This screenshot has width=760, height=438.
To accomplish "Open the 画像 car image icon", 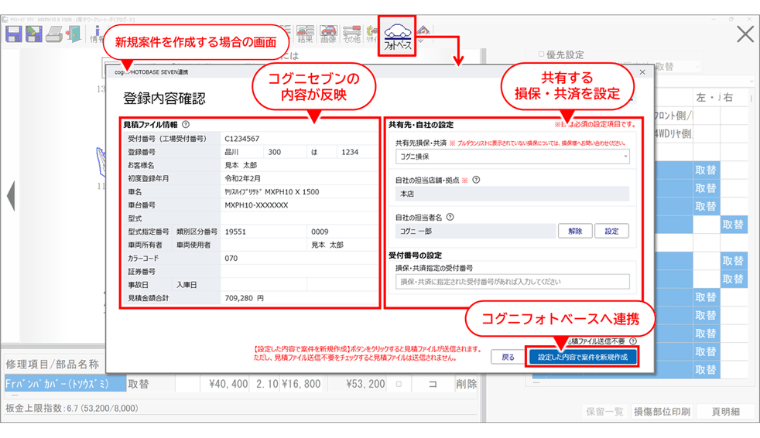I will 328,34.
